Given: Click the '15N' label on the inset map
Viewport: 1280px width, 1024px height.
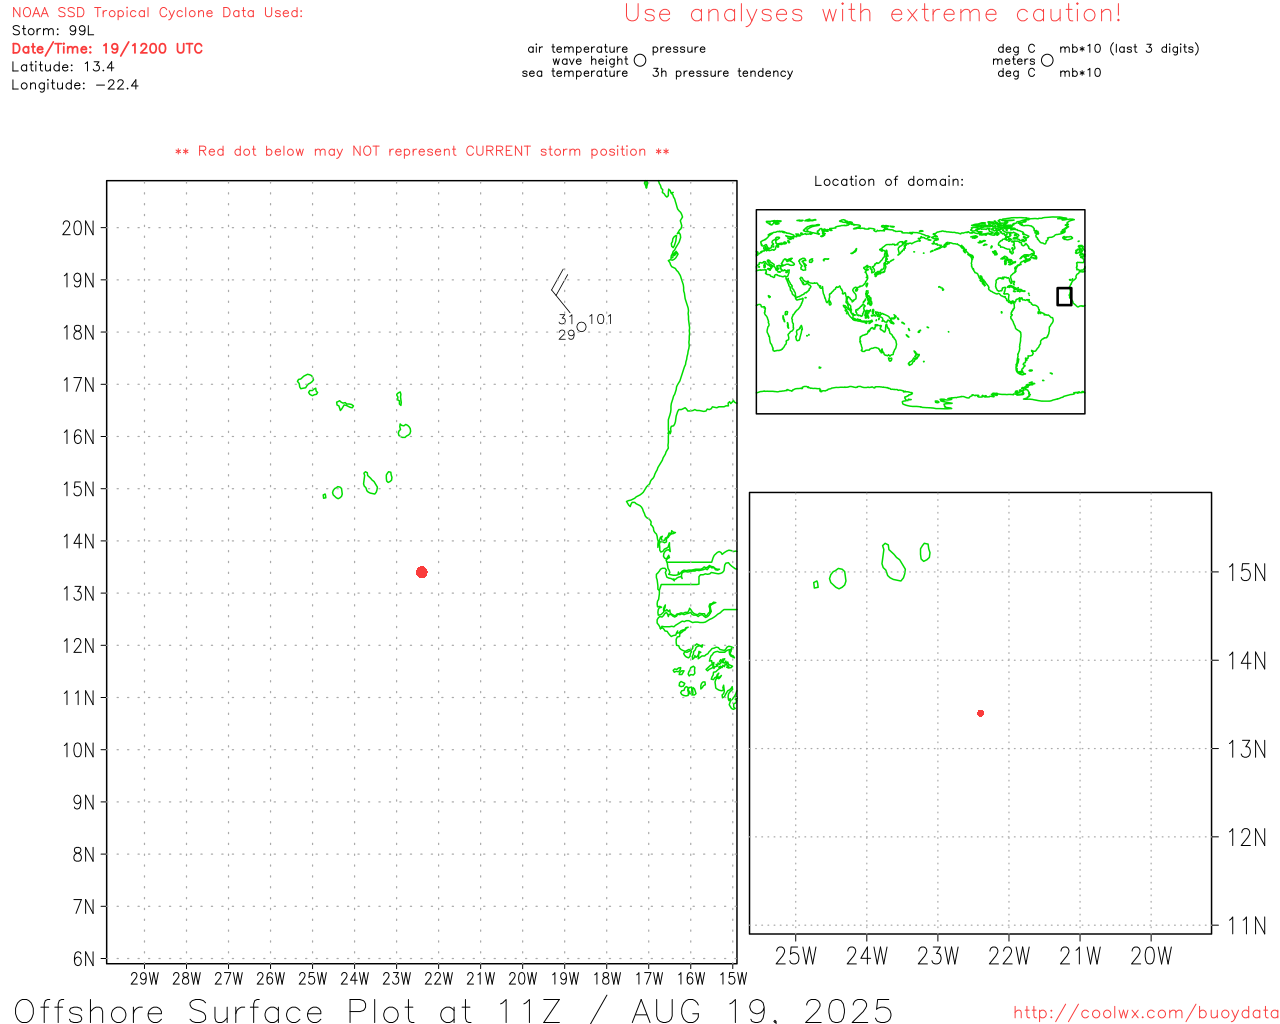Looking at the screenshot, I should [1247, 573].
